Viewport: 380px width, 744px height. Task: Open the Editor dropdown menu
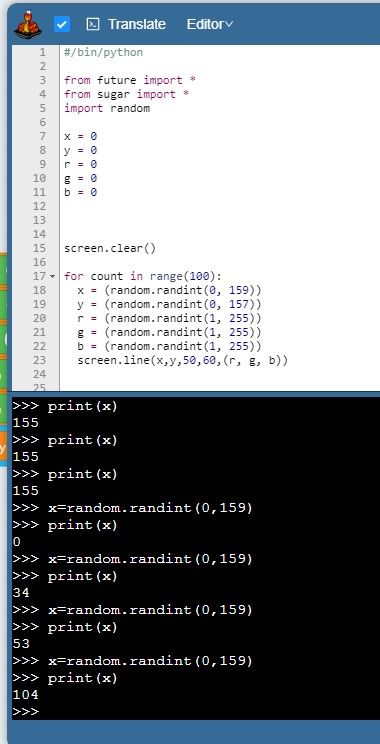pyautogui.click(x=210, y=24)
